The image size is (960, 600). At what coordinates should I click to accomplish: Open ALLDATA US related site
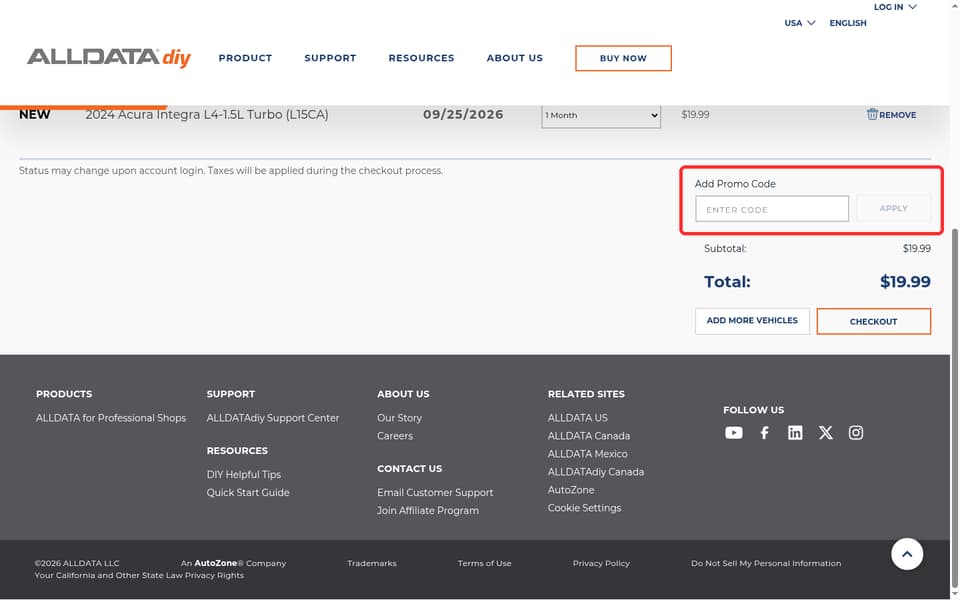point(577,418)
